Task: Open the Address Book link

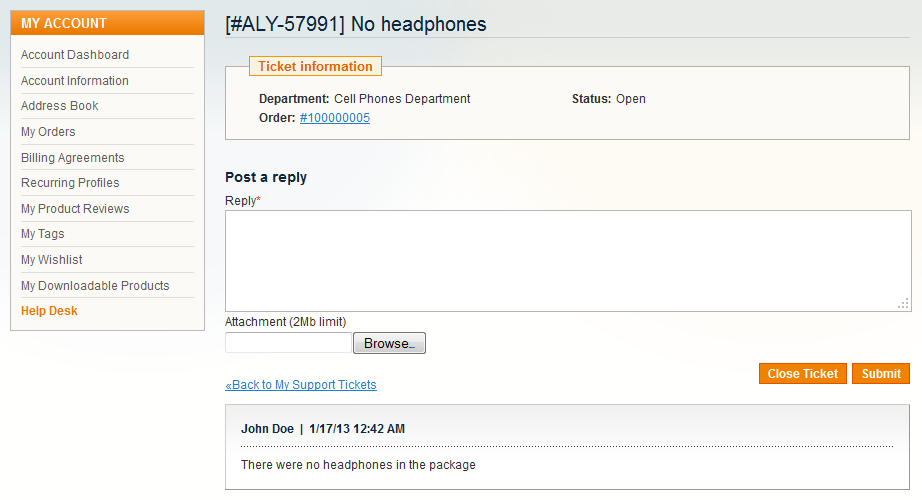Action: [x=59, y=106]
